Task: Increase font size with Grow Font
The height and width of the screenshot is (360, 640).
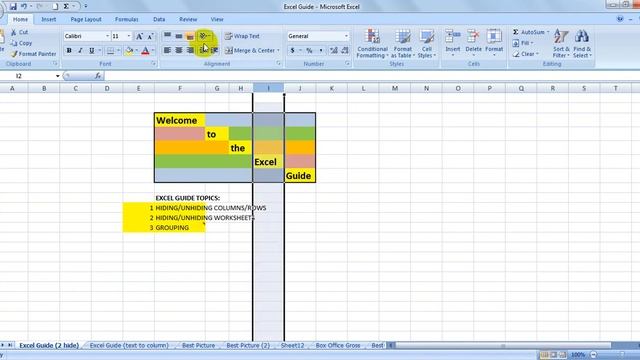Action: click(x=139, y=36)
